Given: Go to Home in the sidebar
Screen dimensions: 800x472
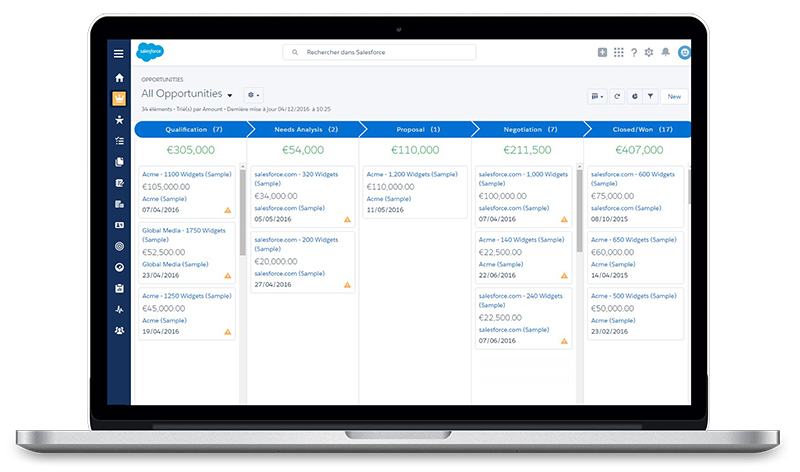Looking at the screenshot, I should (x=119, y=78).
